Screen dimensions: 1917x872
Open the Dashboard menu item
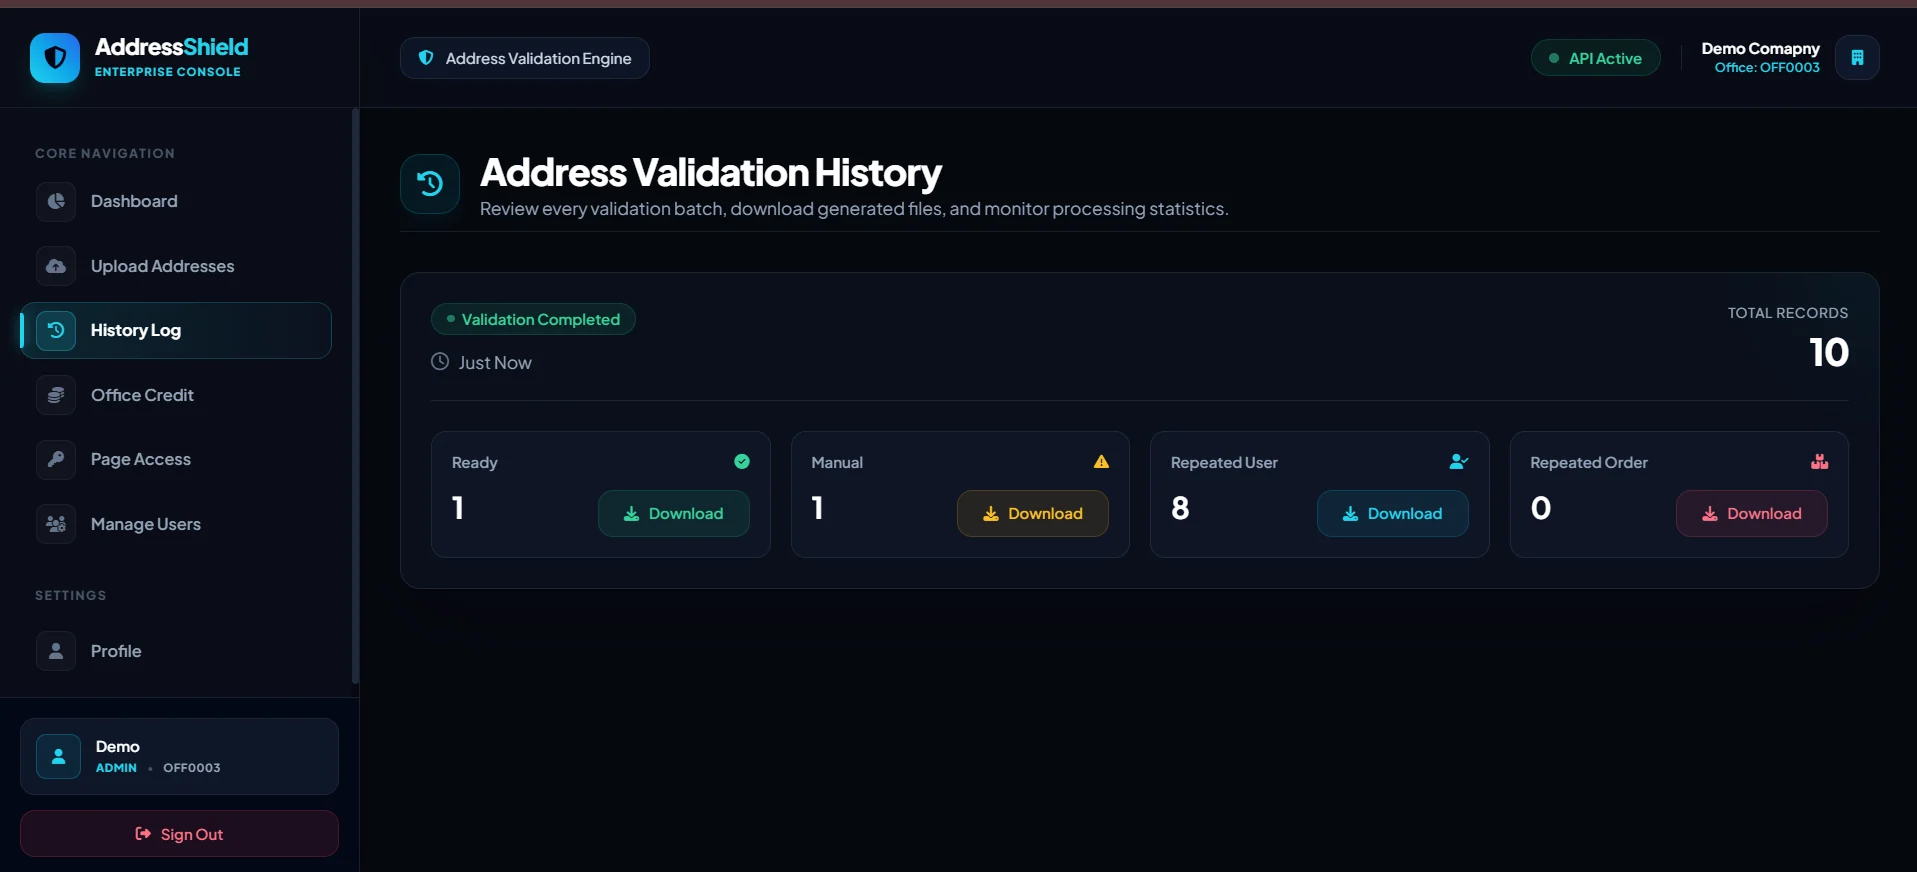click(176, 201)
